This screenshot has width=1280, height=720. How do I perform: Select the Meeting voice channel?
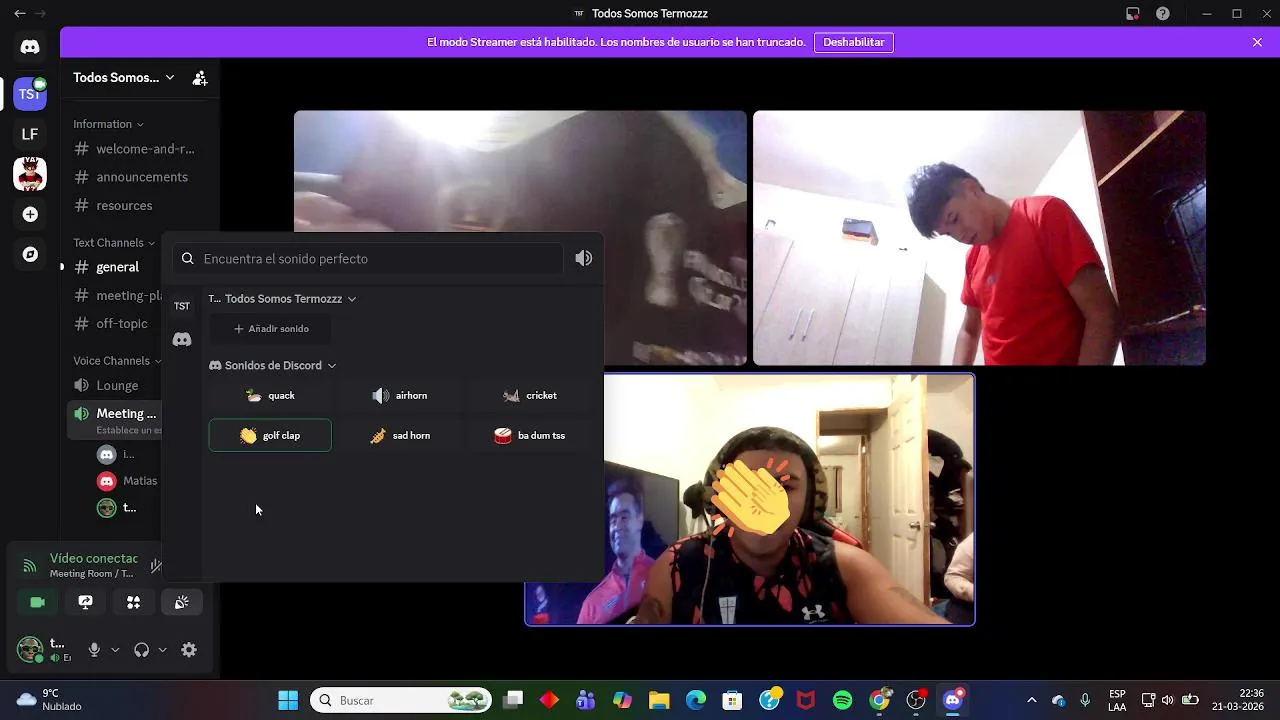click(x=114, y=420)
